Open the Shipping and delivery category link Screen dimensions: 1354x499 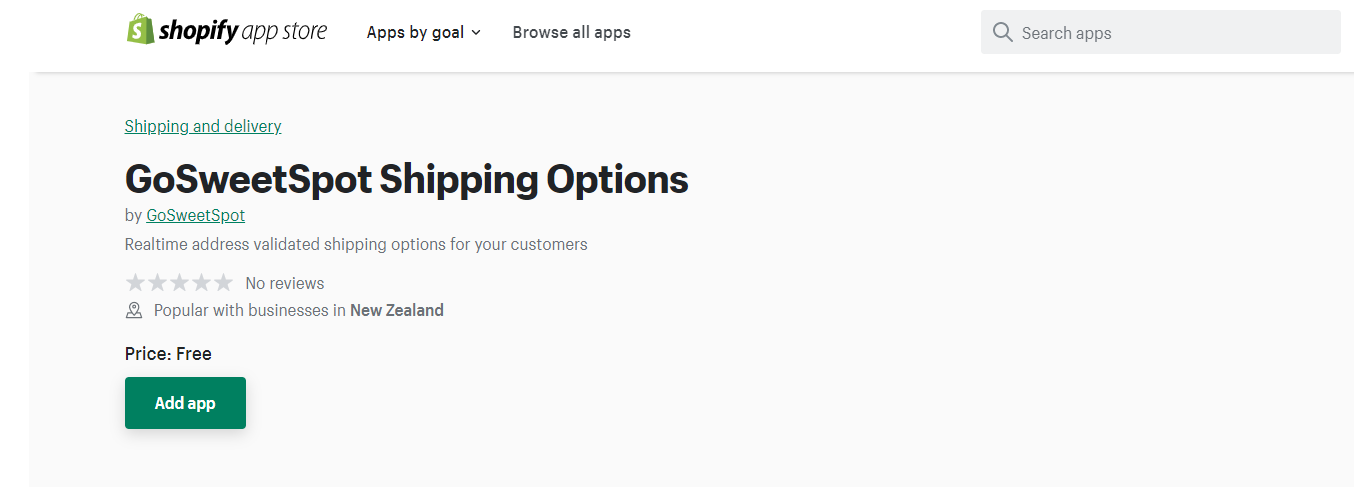click(x=203, y=126)
